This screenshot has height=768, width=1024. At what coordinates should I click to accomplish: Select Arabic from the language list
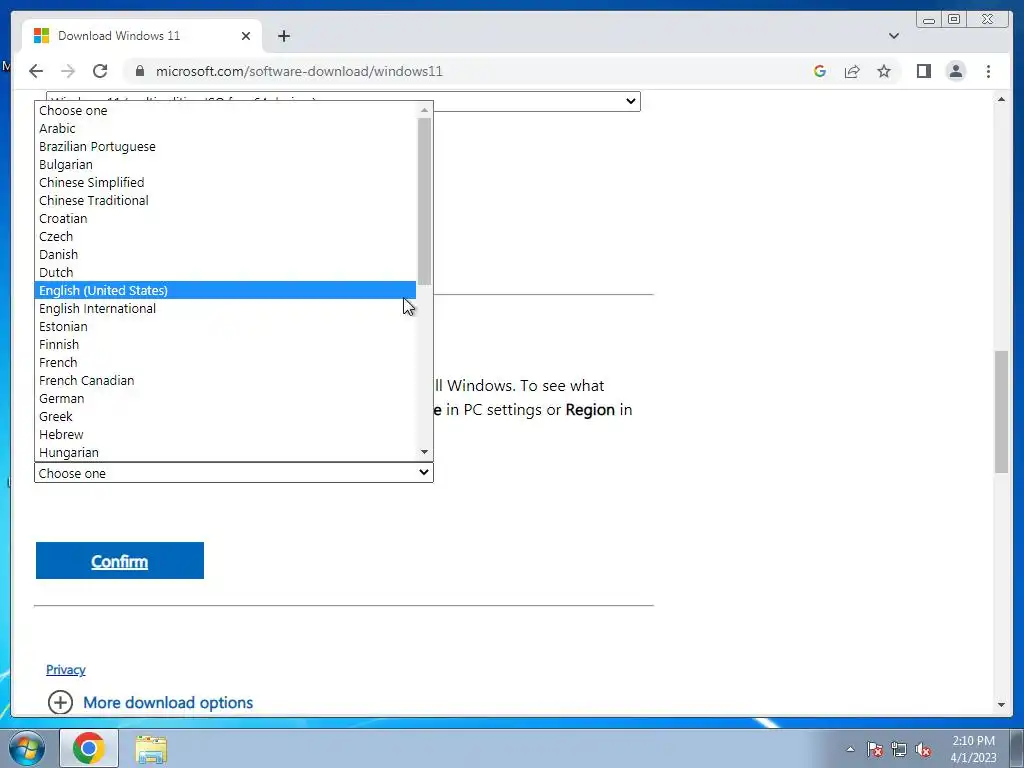click(x=225, y=129)
